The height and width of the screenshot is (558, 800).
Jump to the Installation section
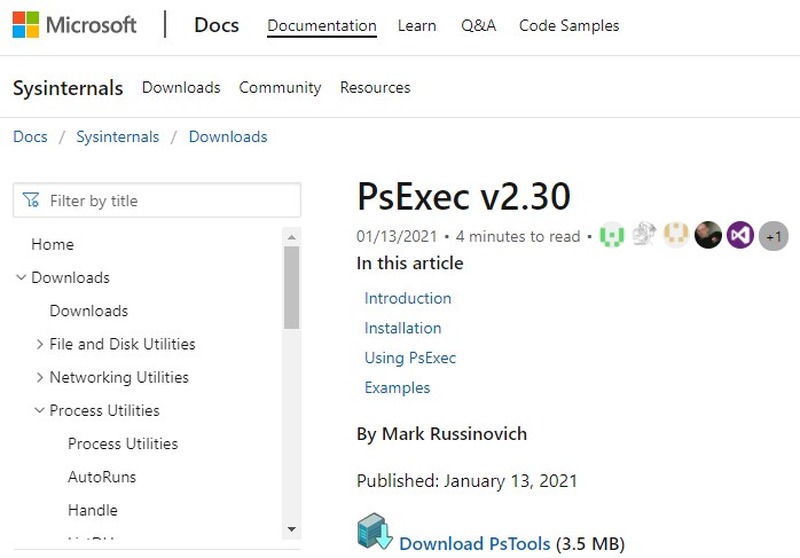point(402,328)
